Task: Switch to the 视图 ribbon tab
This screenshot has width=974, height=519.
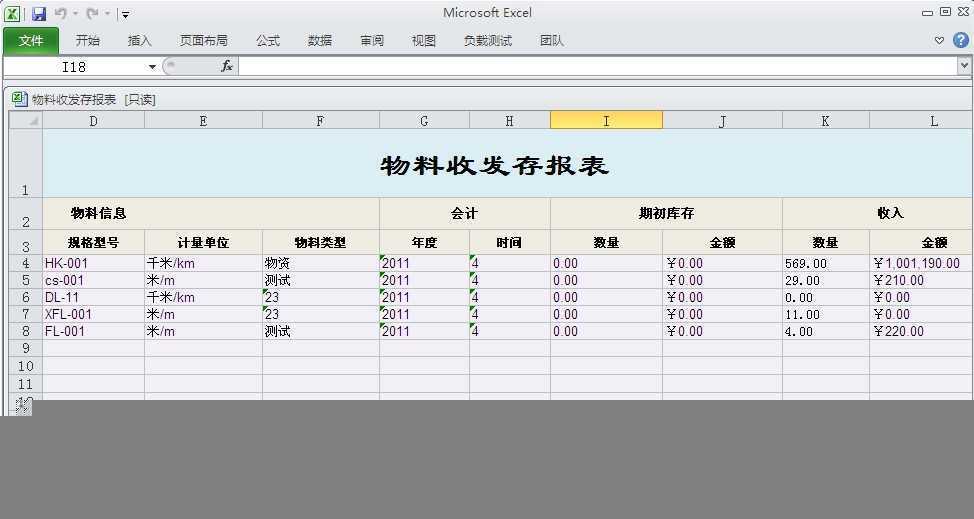Action: (x=424, y=41)
